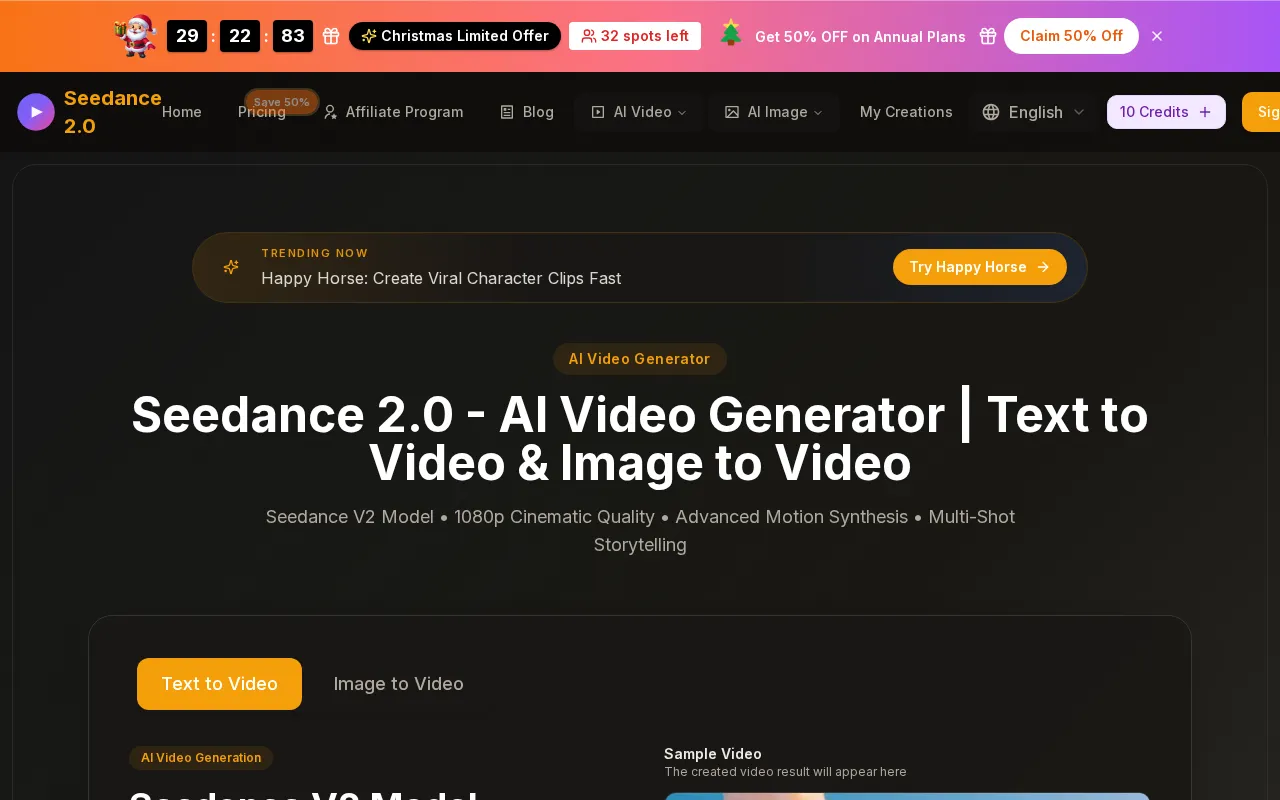
Task: Switch to the Image to Video tab
Action: [x=398, y=684]
